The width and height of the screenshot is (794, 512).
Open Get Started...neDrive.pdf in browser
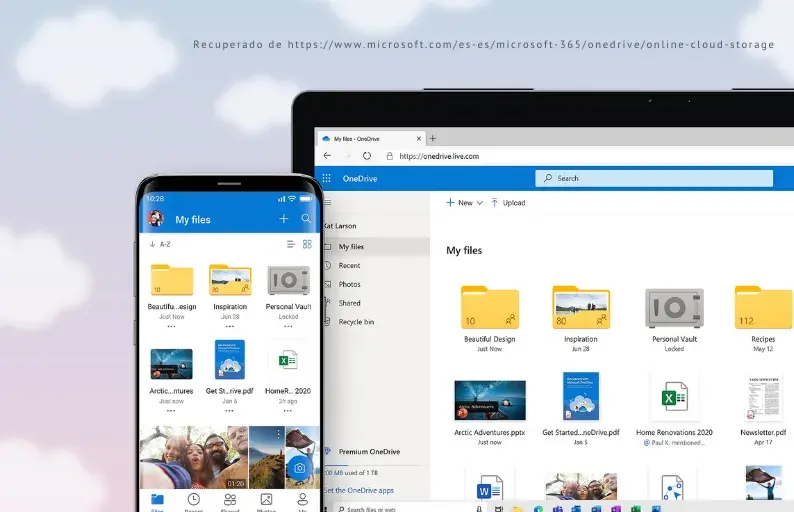[x=581, y=396]
